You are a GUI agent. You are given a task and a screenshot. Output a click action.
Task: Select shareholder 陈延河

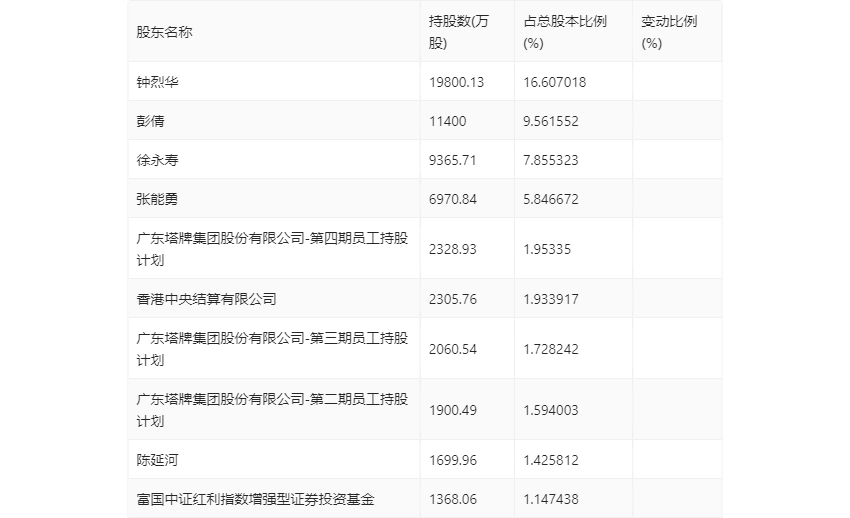157,460
